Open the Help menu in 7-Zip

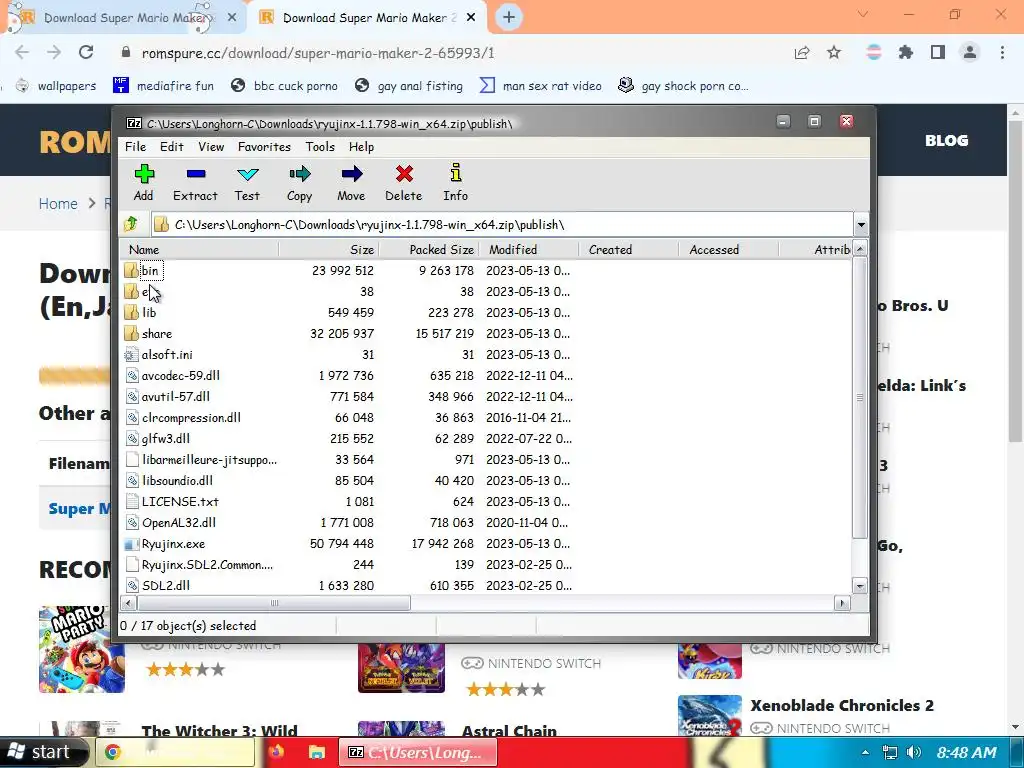tap(361, 146)
